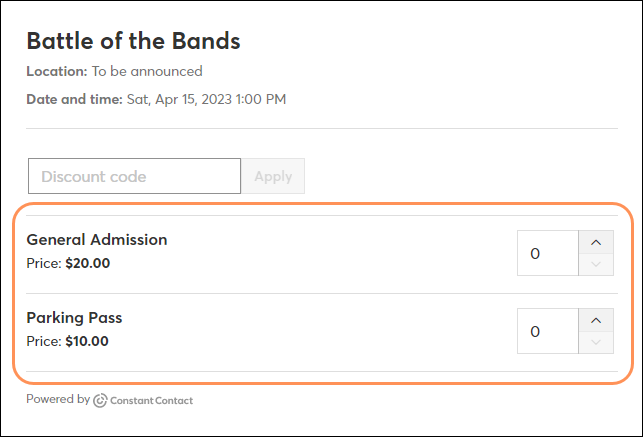Click the To be announced location text
This screenshot has width=643, height=437.
point(147,71)
